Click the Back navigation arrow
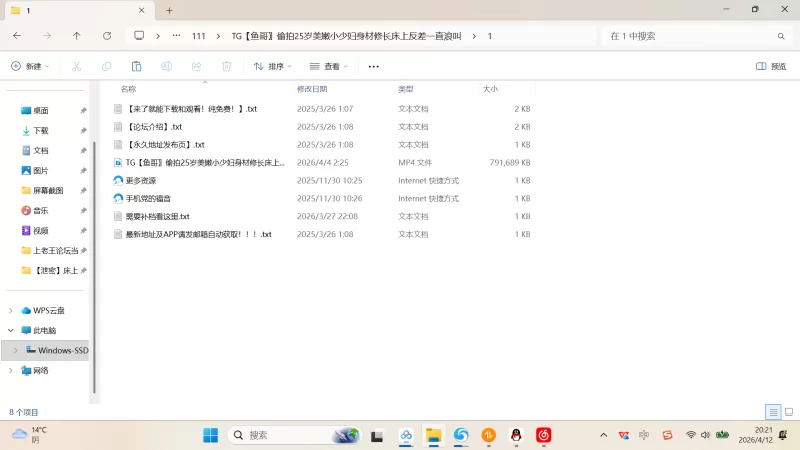Image resolution: width=800 pixels, height=450 pixels. tap(17, 36)
